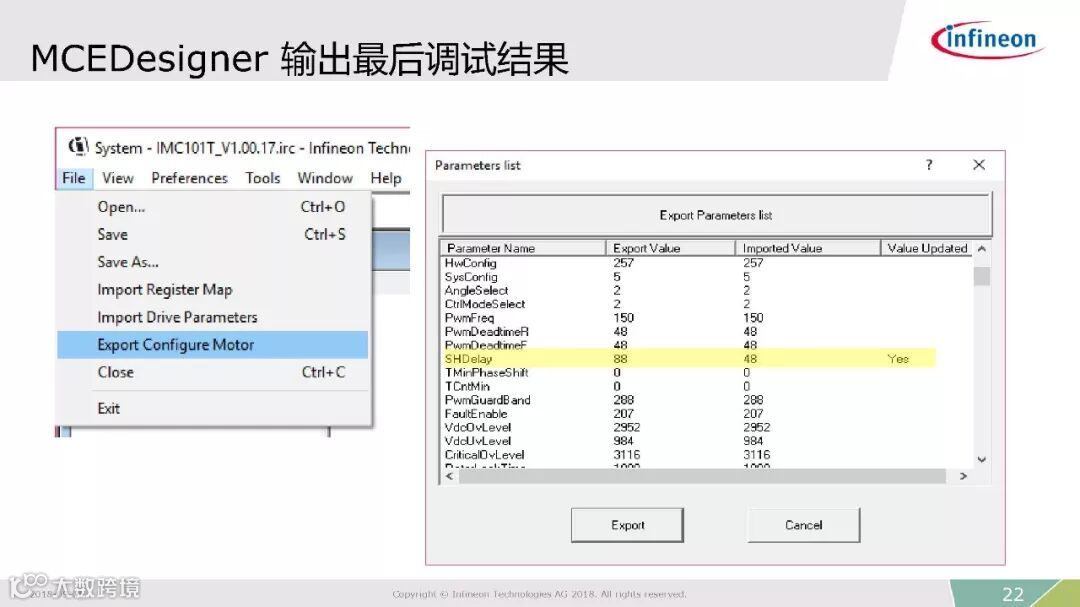The width and height of the screenshot is (1080, 607).
Task: Sort by Export Value column header
Action: click(x=670, y=248)
